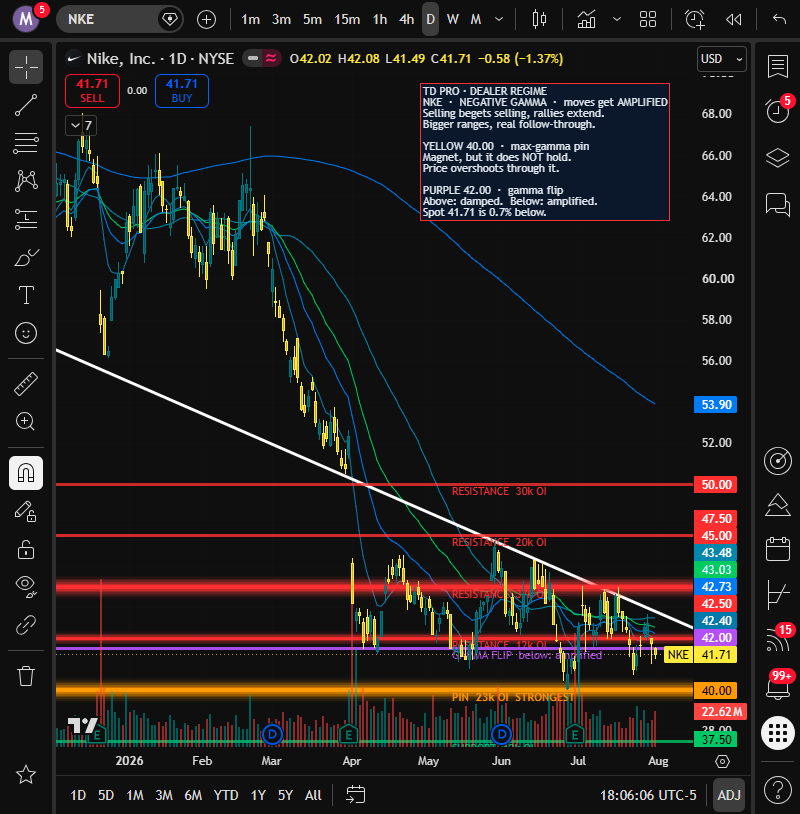Open the chats panel
800x814 pixels.
[777, 204]
